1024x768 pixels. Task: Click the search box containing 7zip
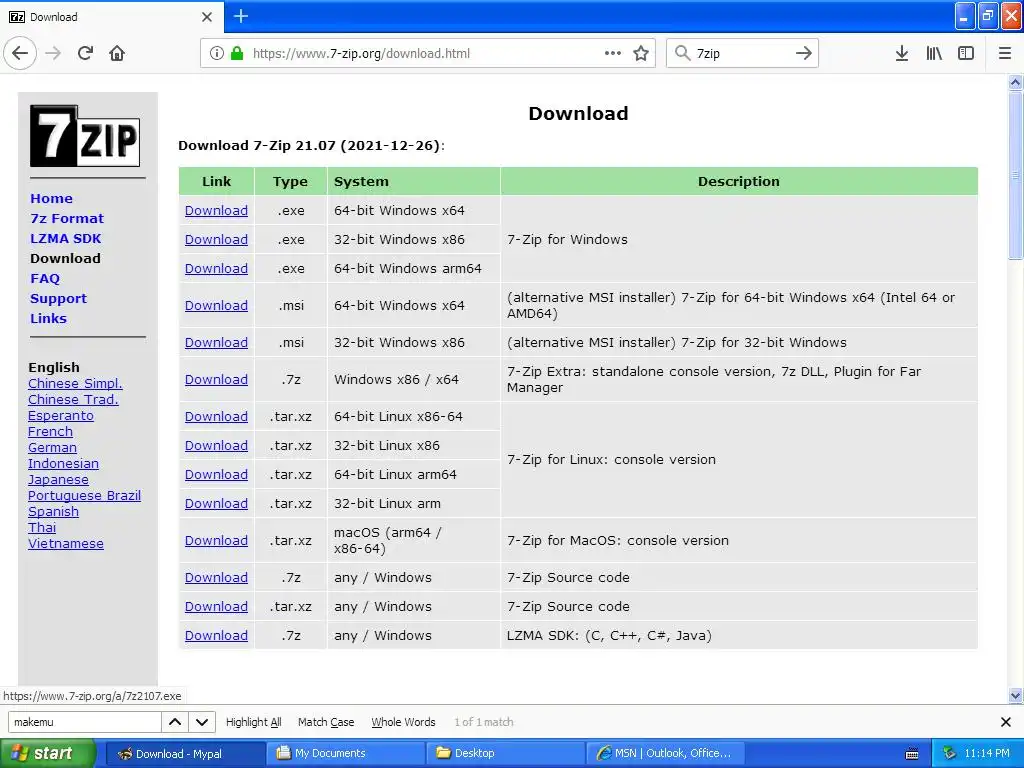click(741, 53)
